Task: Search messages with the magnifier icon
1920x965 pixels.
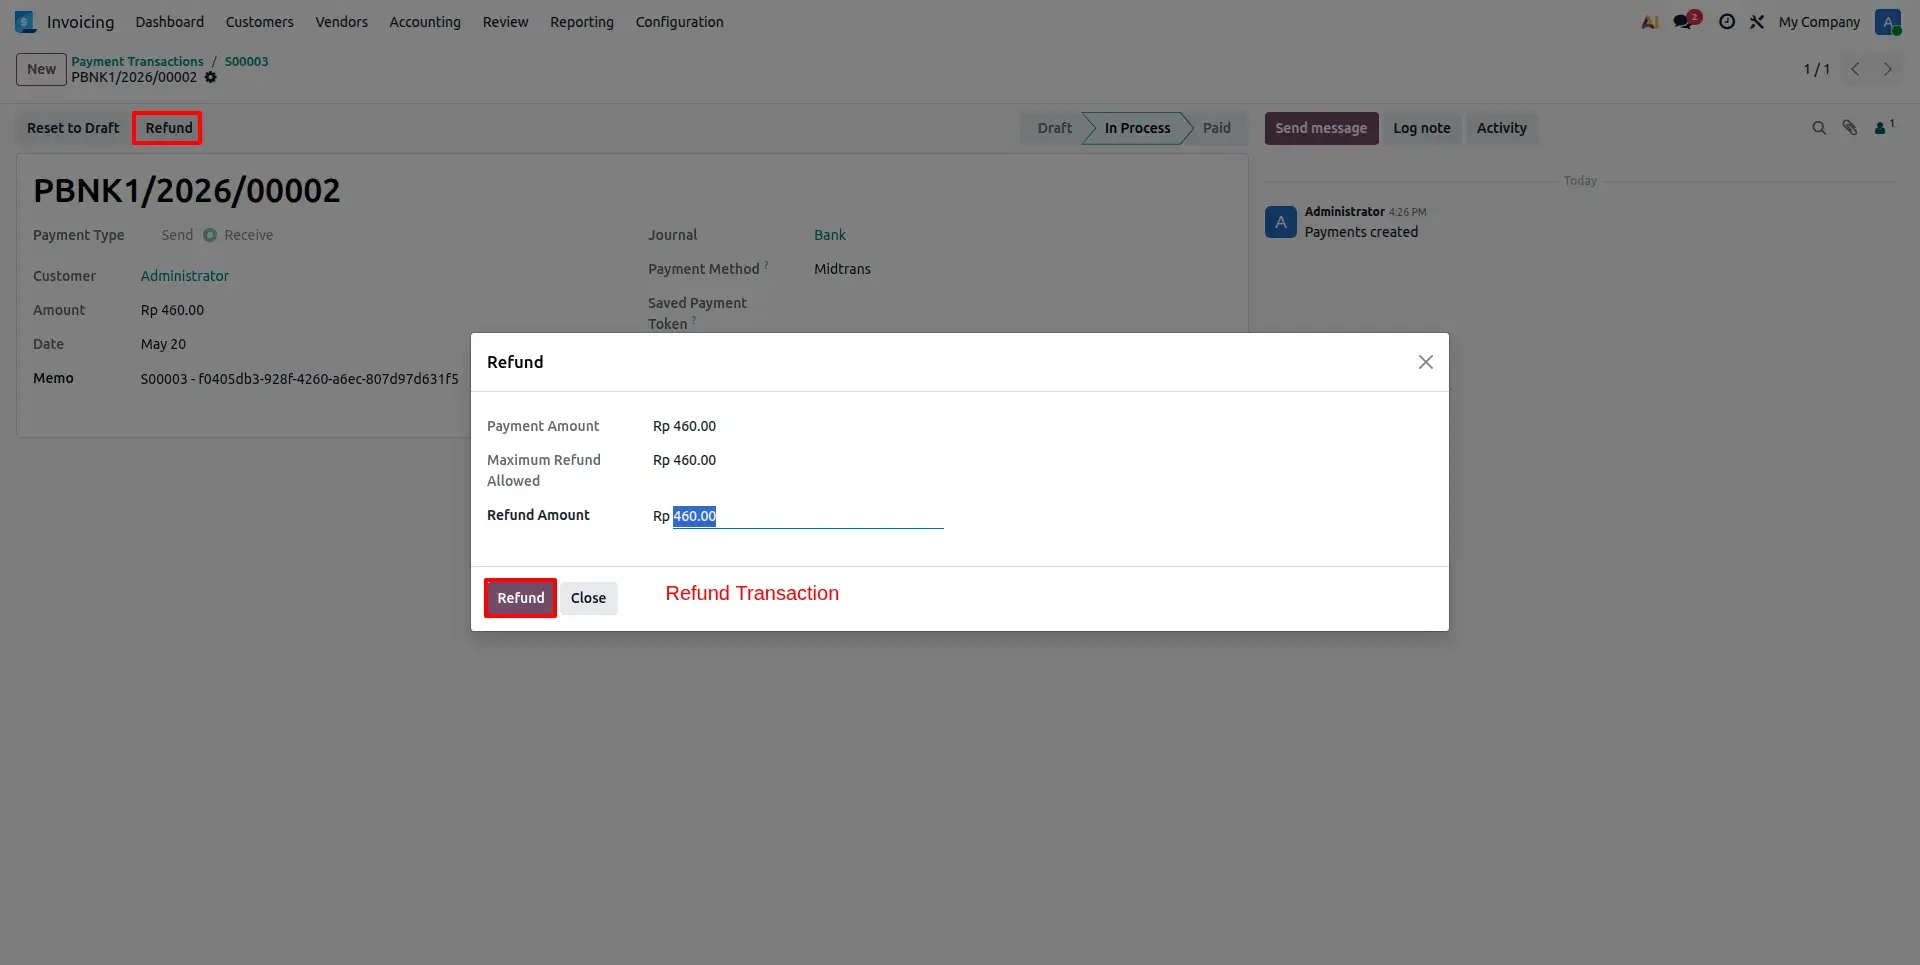Action: point(1819,128)
